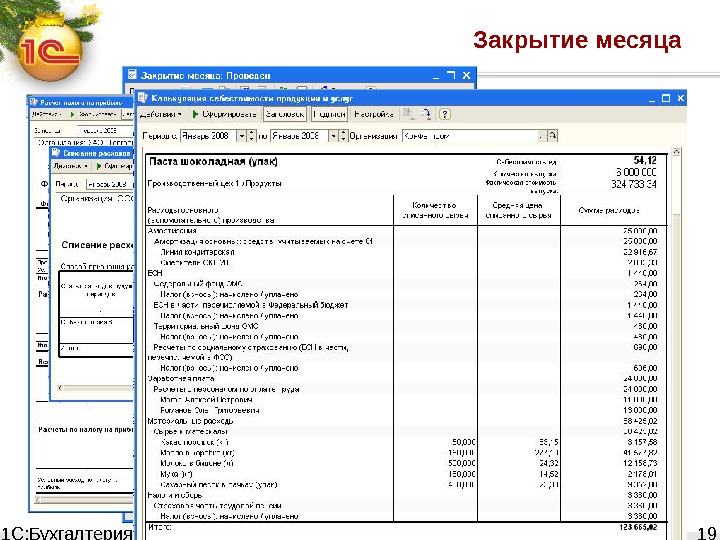Screen dimensions: 720x540
Task: Click the total value 123 665,82
Action: pyautogui.click(x=638, y=528)
